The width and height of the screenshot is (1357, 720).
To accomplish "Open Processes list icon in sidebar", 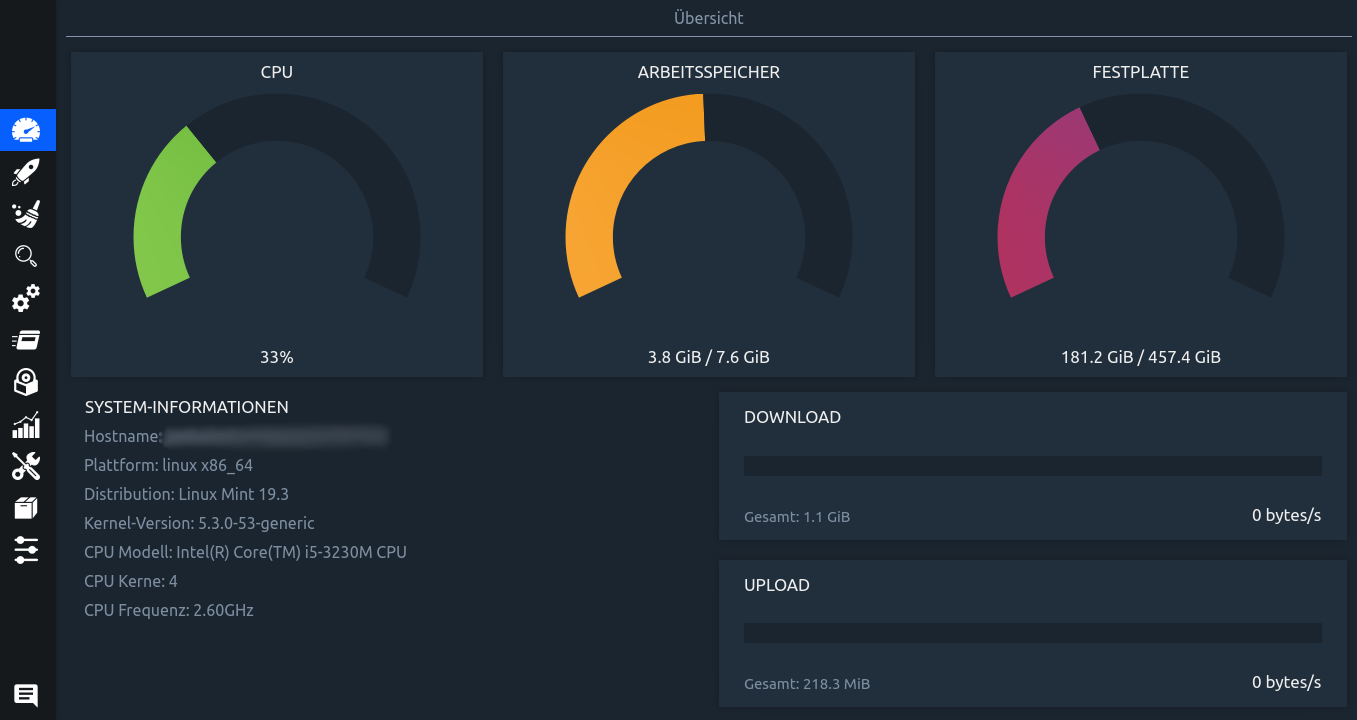I will pos(27,340).
